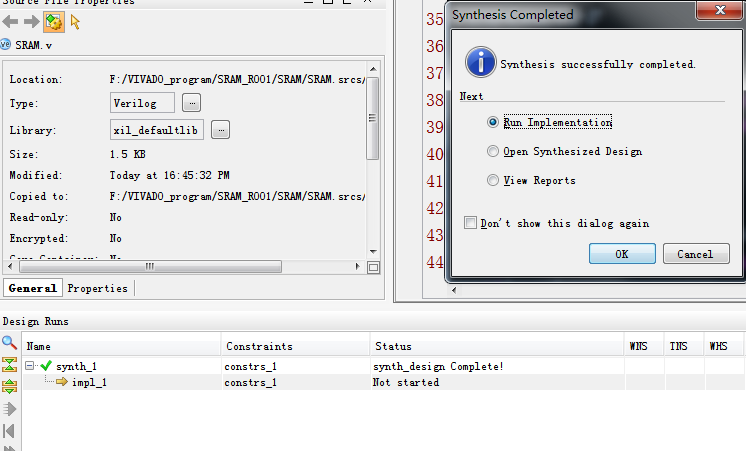Click the '1.5 KB' size value
Image resolution: width=746 pixels, height=451 pixels.
128,154
